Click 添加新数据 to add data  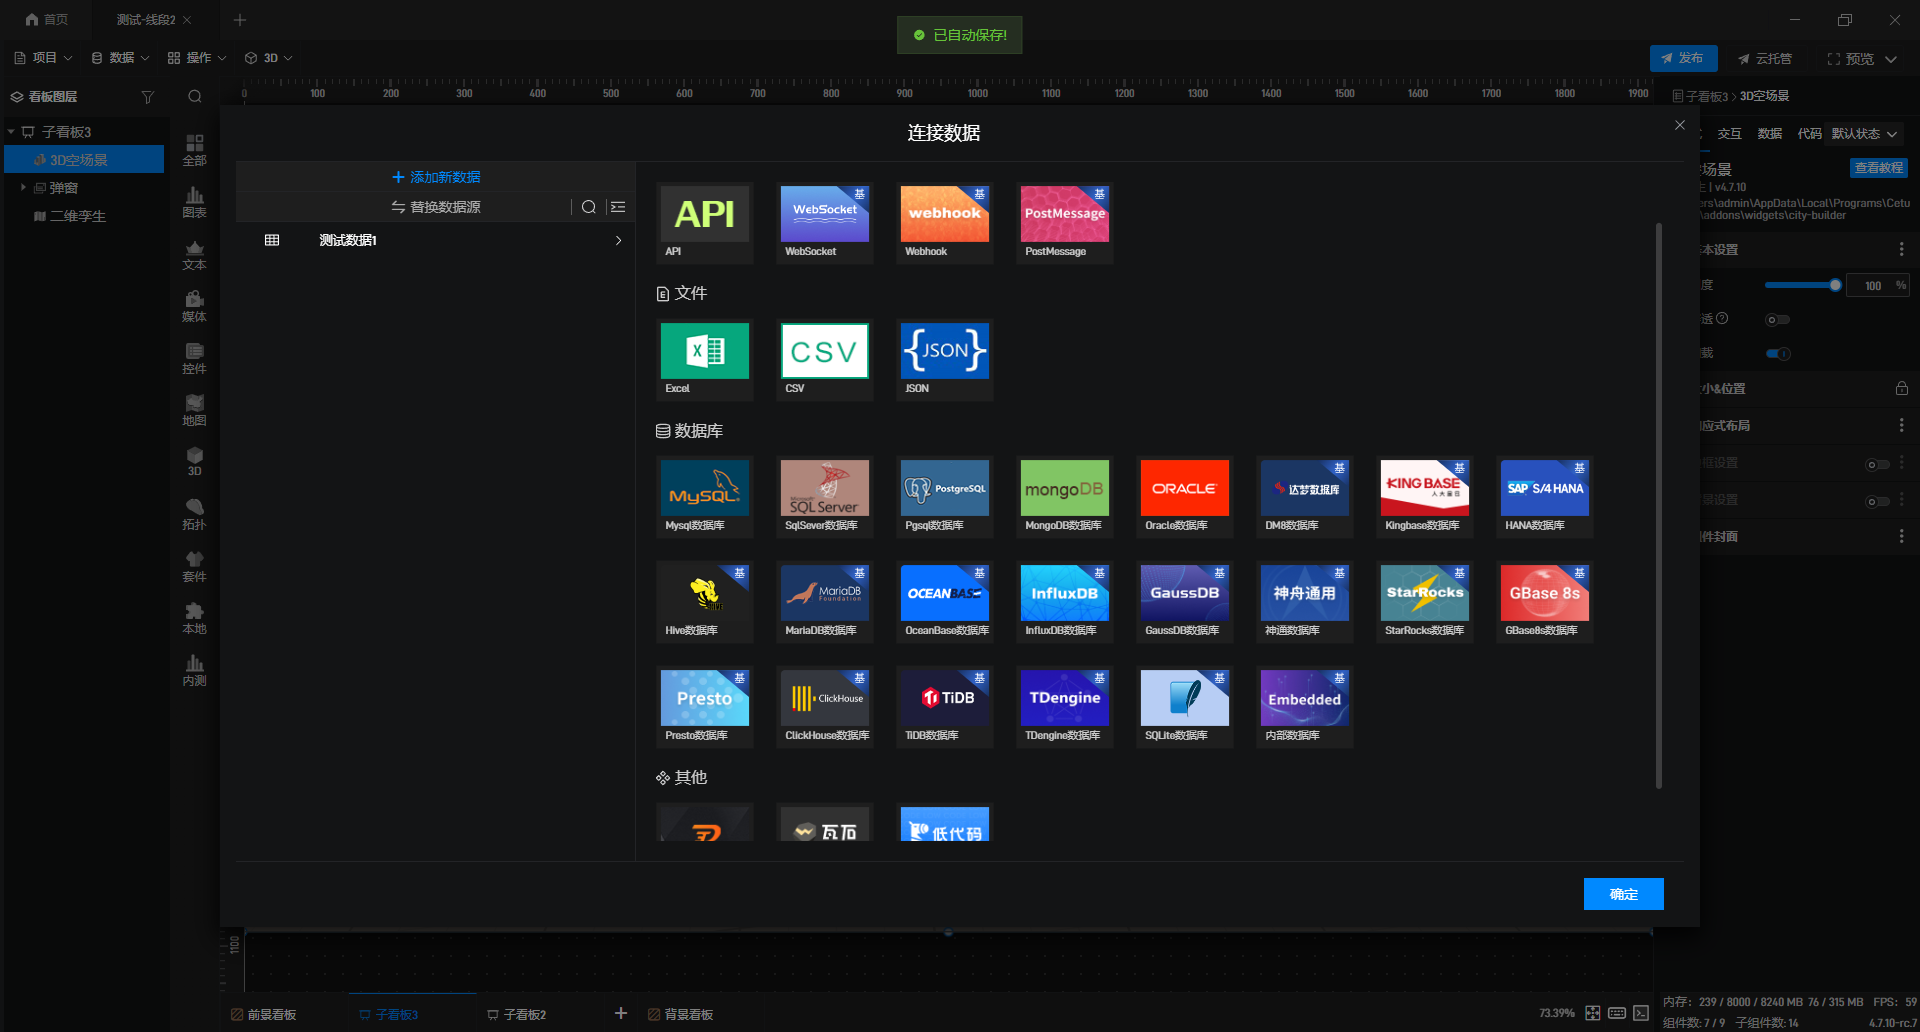point(436,177)
